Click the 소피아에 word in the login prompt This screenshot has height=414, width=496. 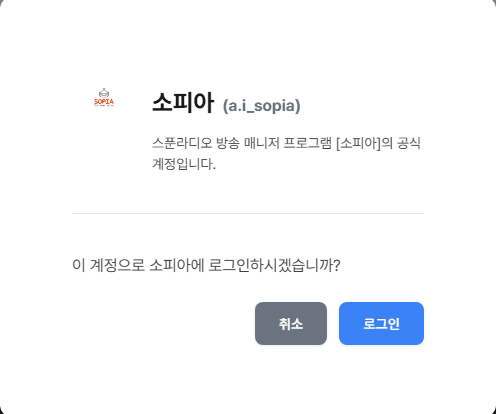[177, 265]
